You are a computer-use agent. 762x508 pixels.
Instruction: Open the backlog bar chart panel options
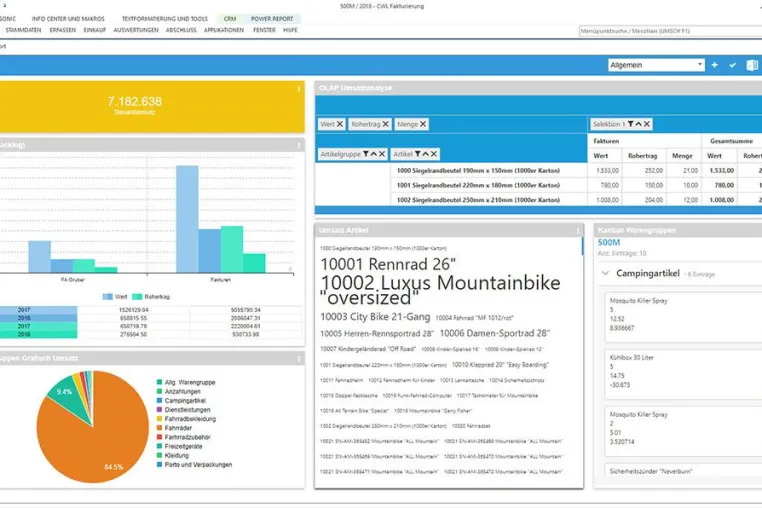298,145
